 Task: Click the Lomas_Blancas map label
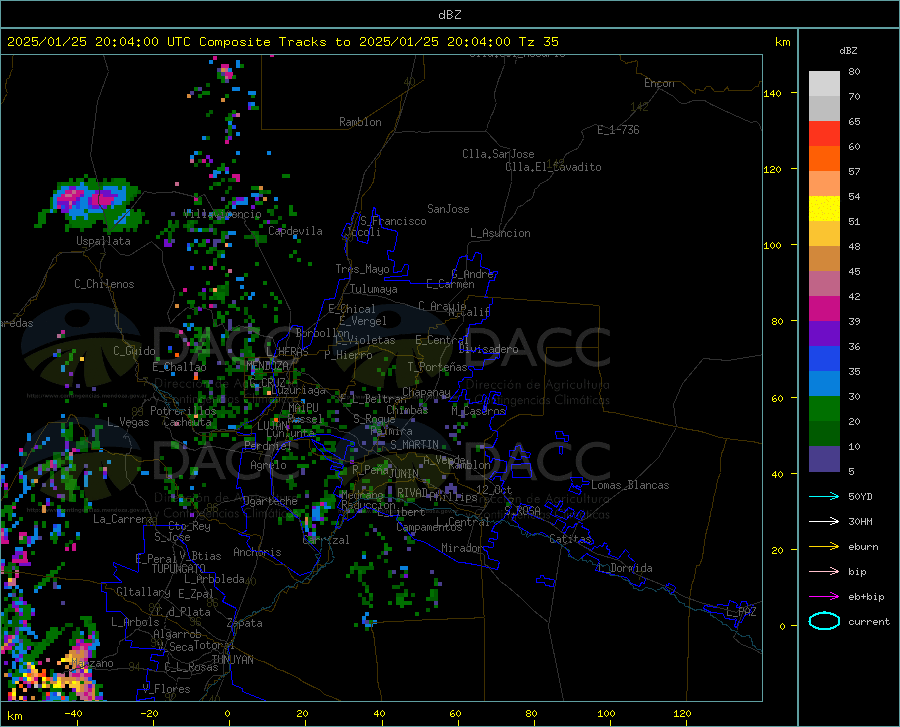pyautogui.click(x=630, y=485)
